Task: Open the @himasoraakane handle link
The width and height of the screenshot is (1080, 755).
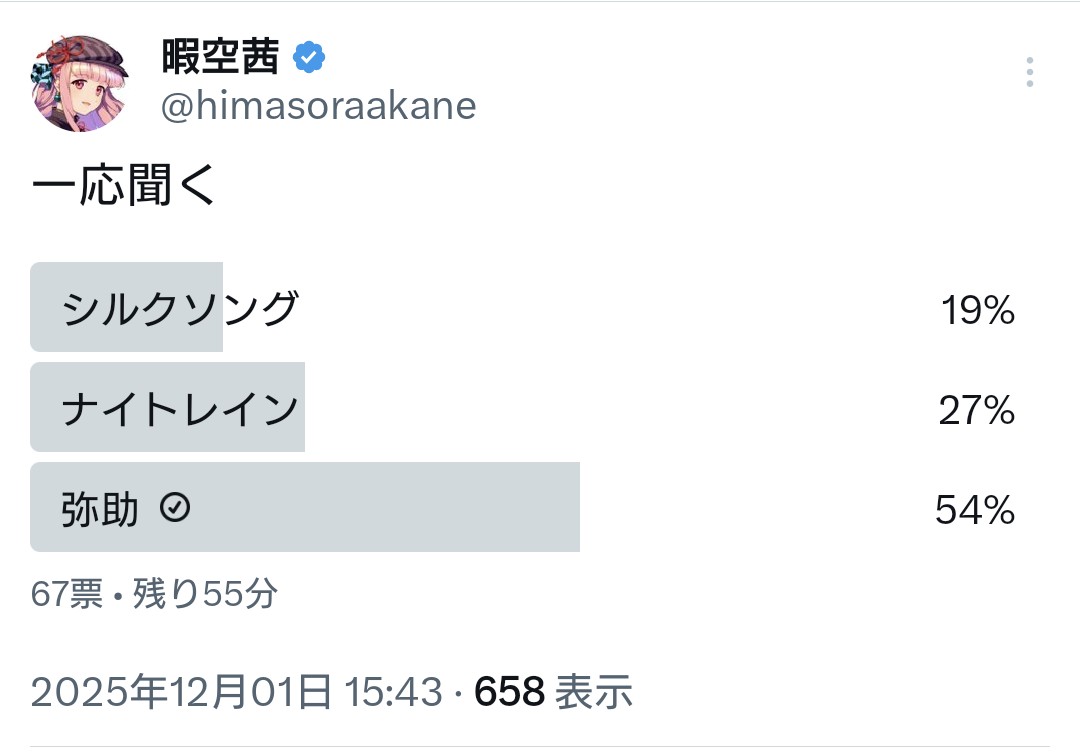Action: pyautogui.click(x=319, y=106)
